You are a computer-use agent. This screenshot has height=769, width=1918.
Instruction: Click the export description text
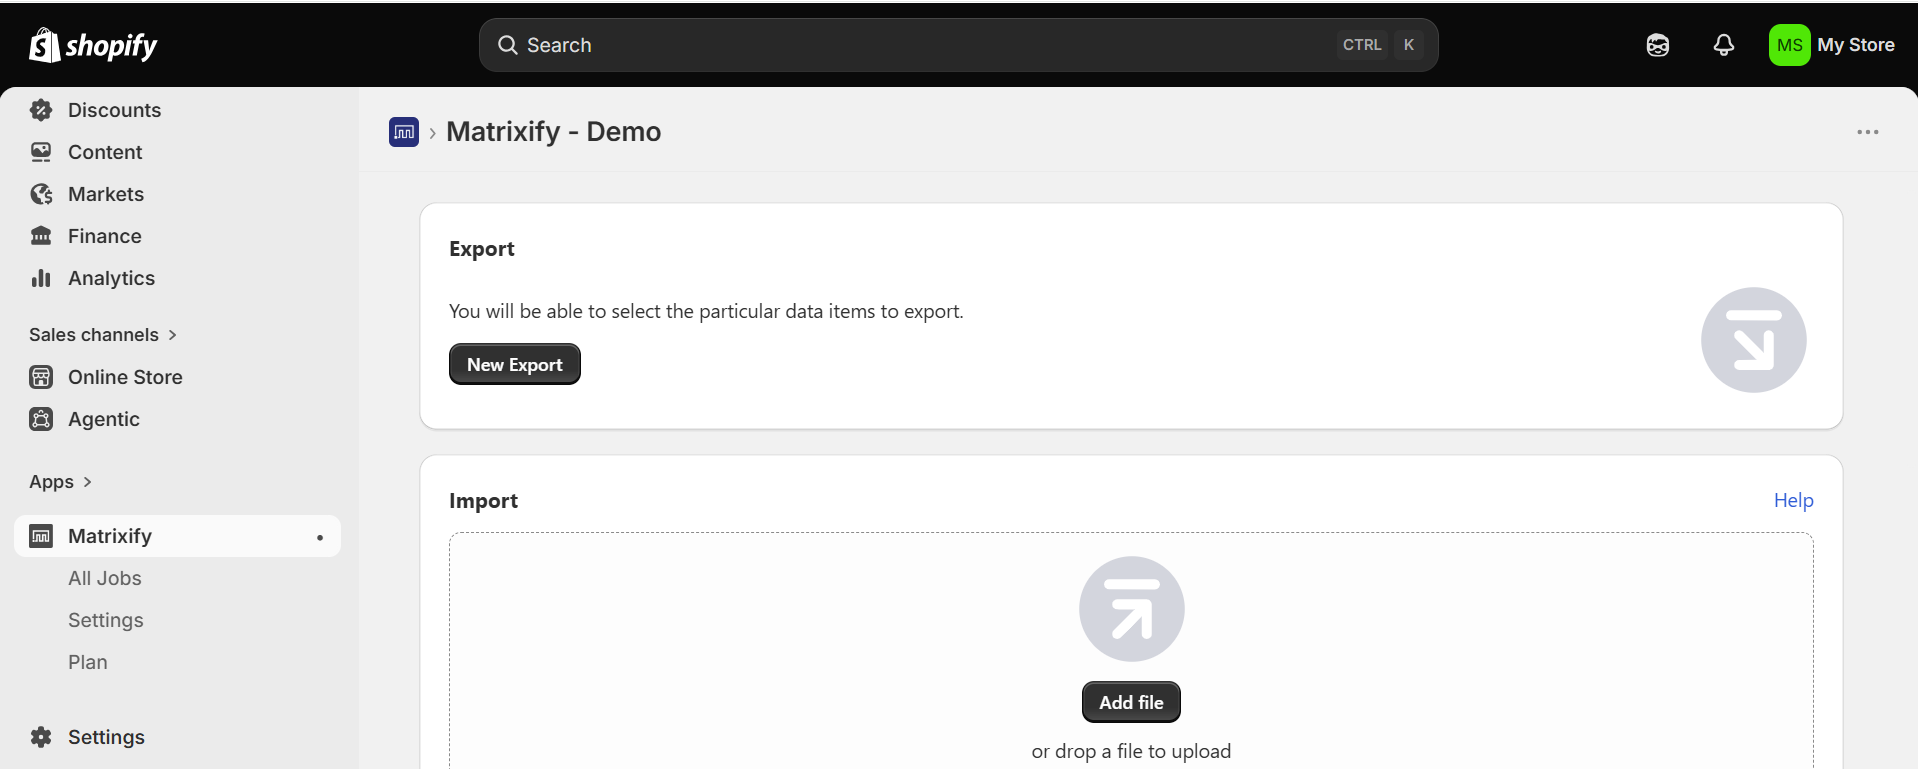[706, 311]
